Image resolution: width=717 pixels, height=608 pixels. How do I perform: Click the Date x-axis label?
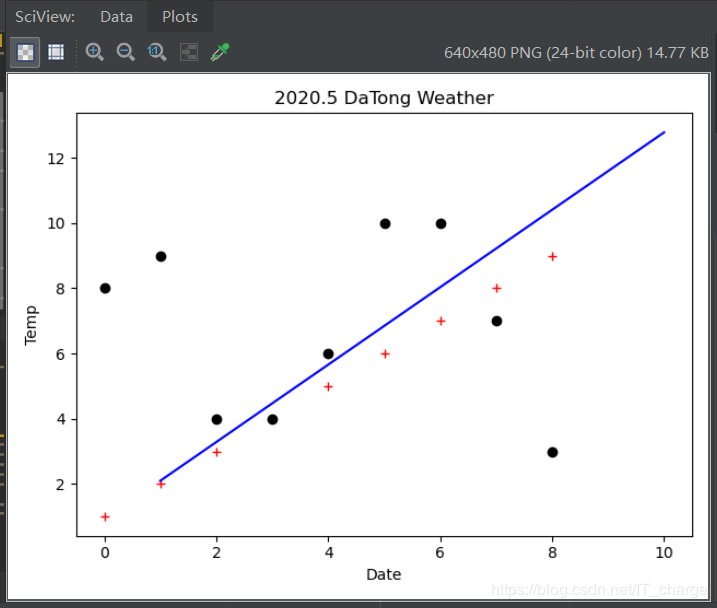(384, 575)
